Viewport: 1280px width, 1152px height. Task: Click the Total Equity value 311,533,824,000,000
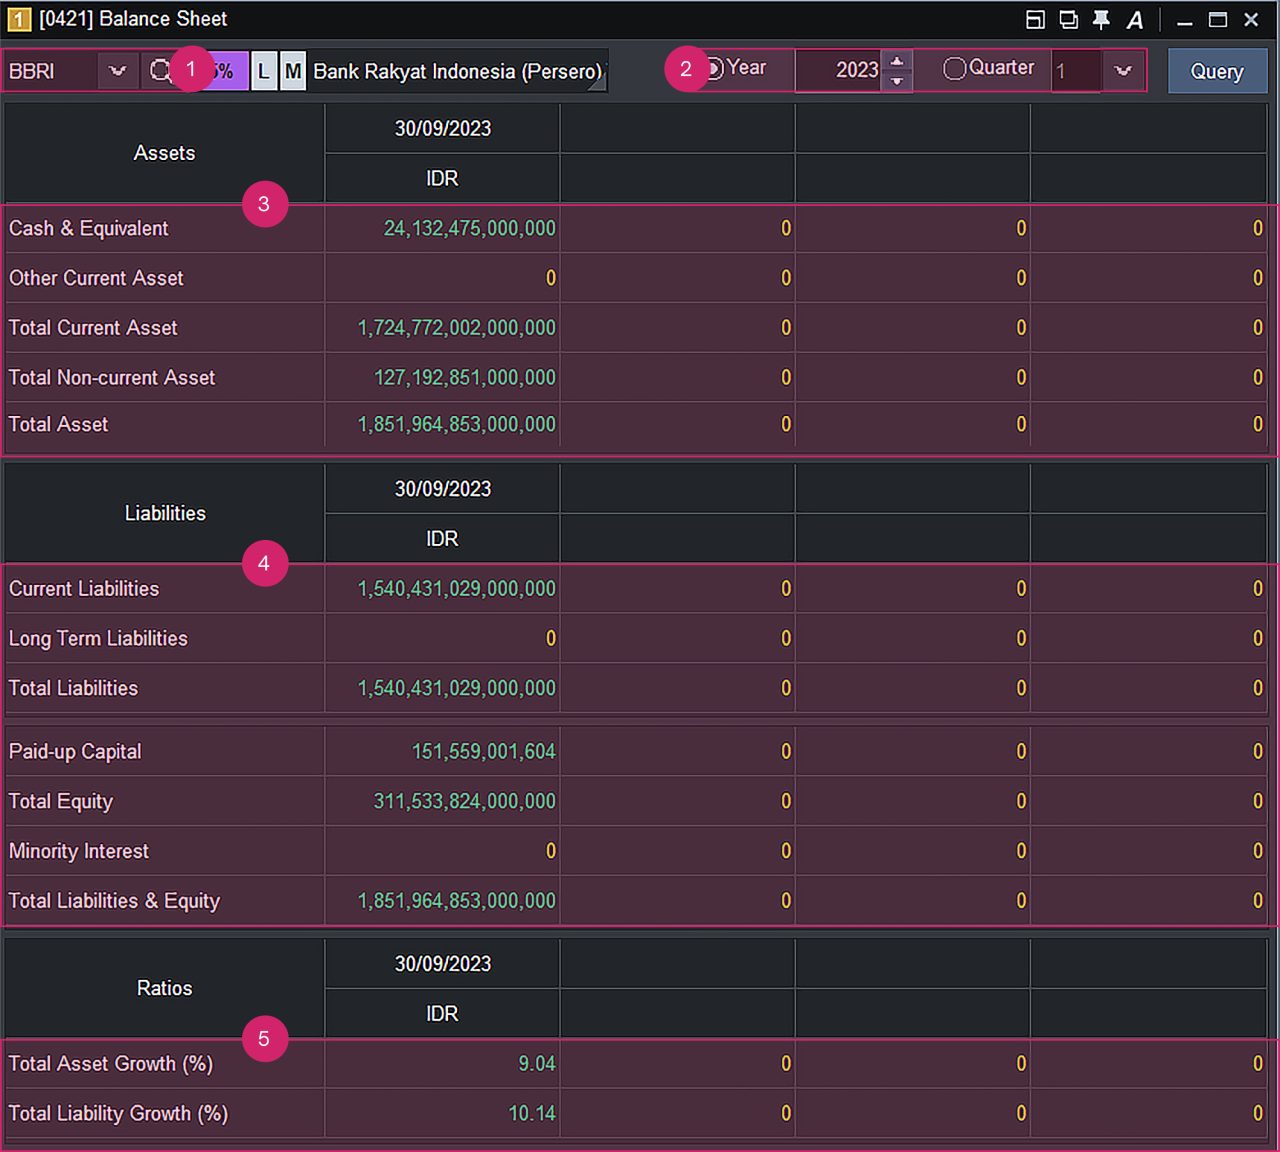click(x=464, y=802)
